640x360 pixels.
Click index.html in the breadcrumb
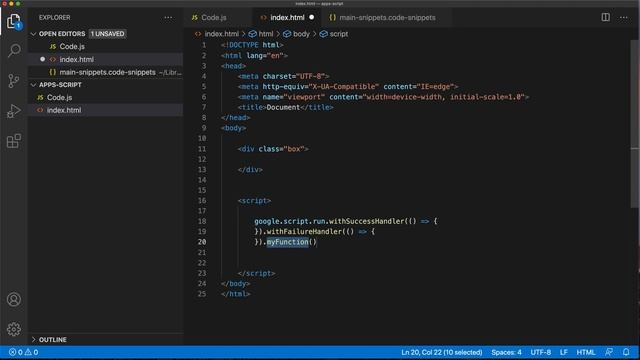pyautogui.click(x=222, y=34)
